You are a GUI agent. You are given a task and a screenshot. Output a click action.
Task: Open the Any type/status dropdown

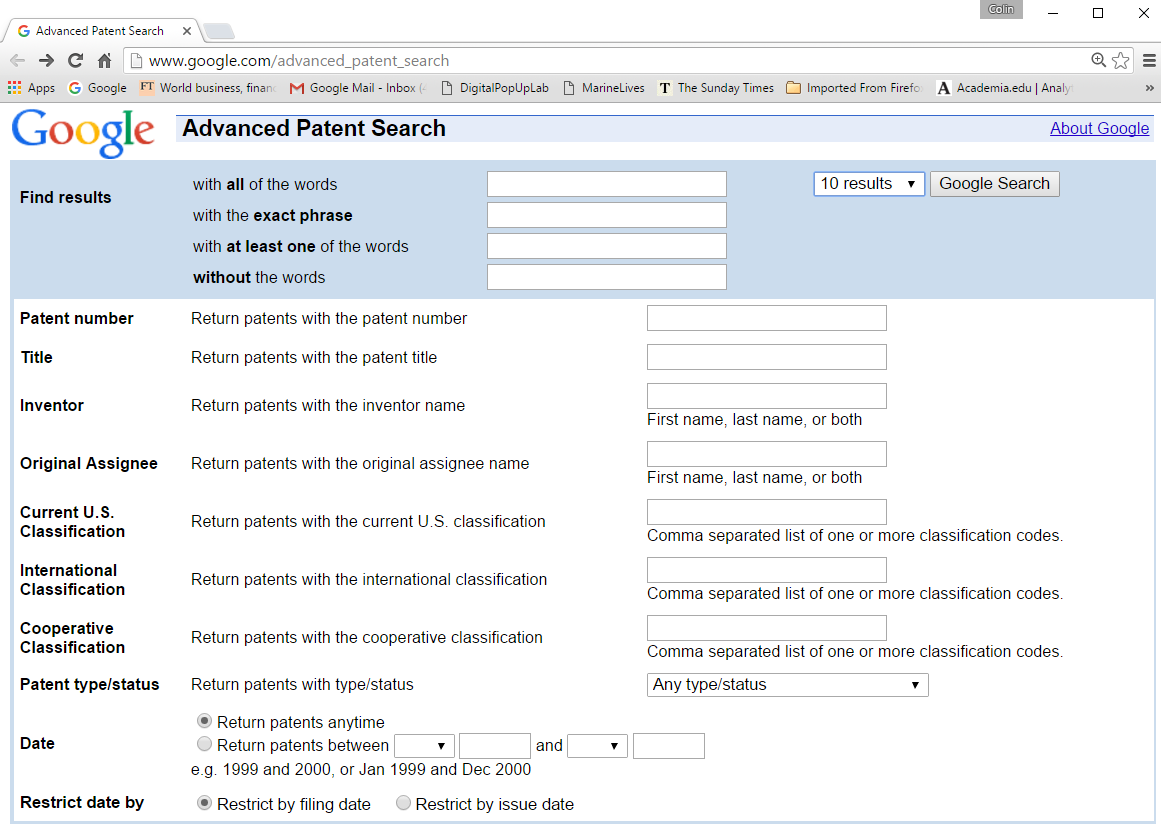(787, 685)
